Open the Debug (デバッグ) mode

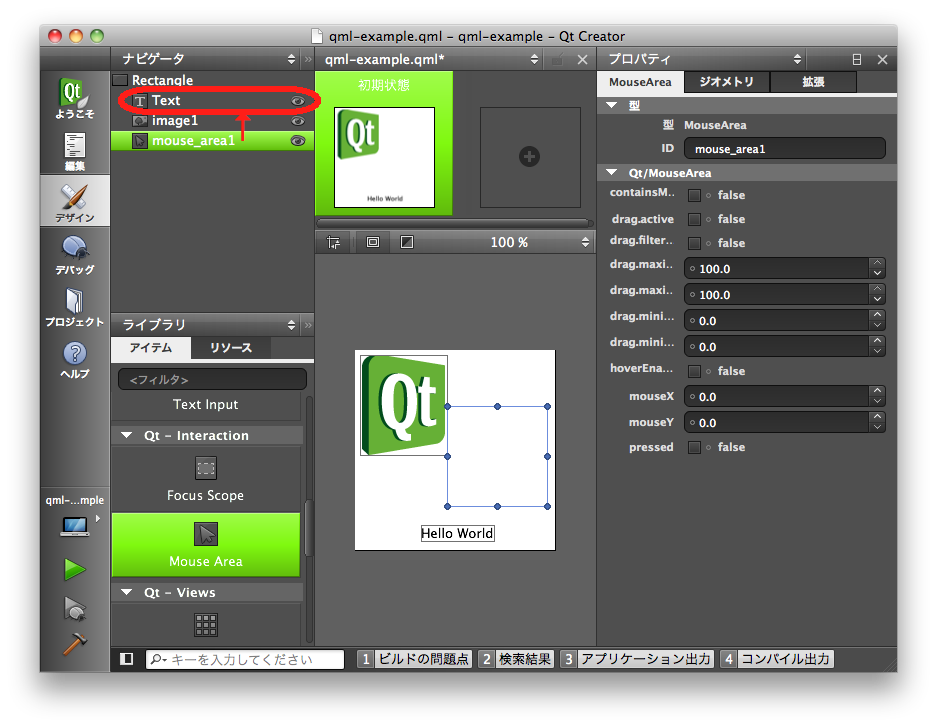pos(75,255)
